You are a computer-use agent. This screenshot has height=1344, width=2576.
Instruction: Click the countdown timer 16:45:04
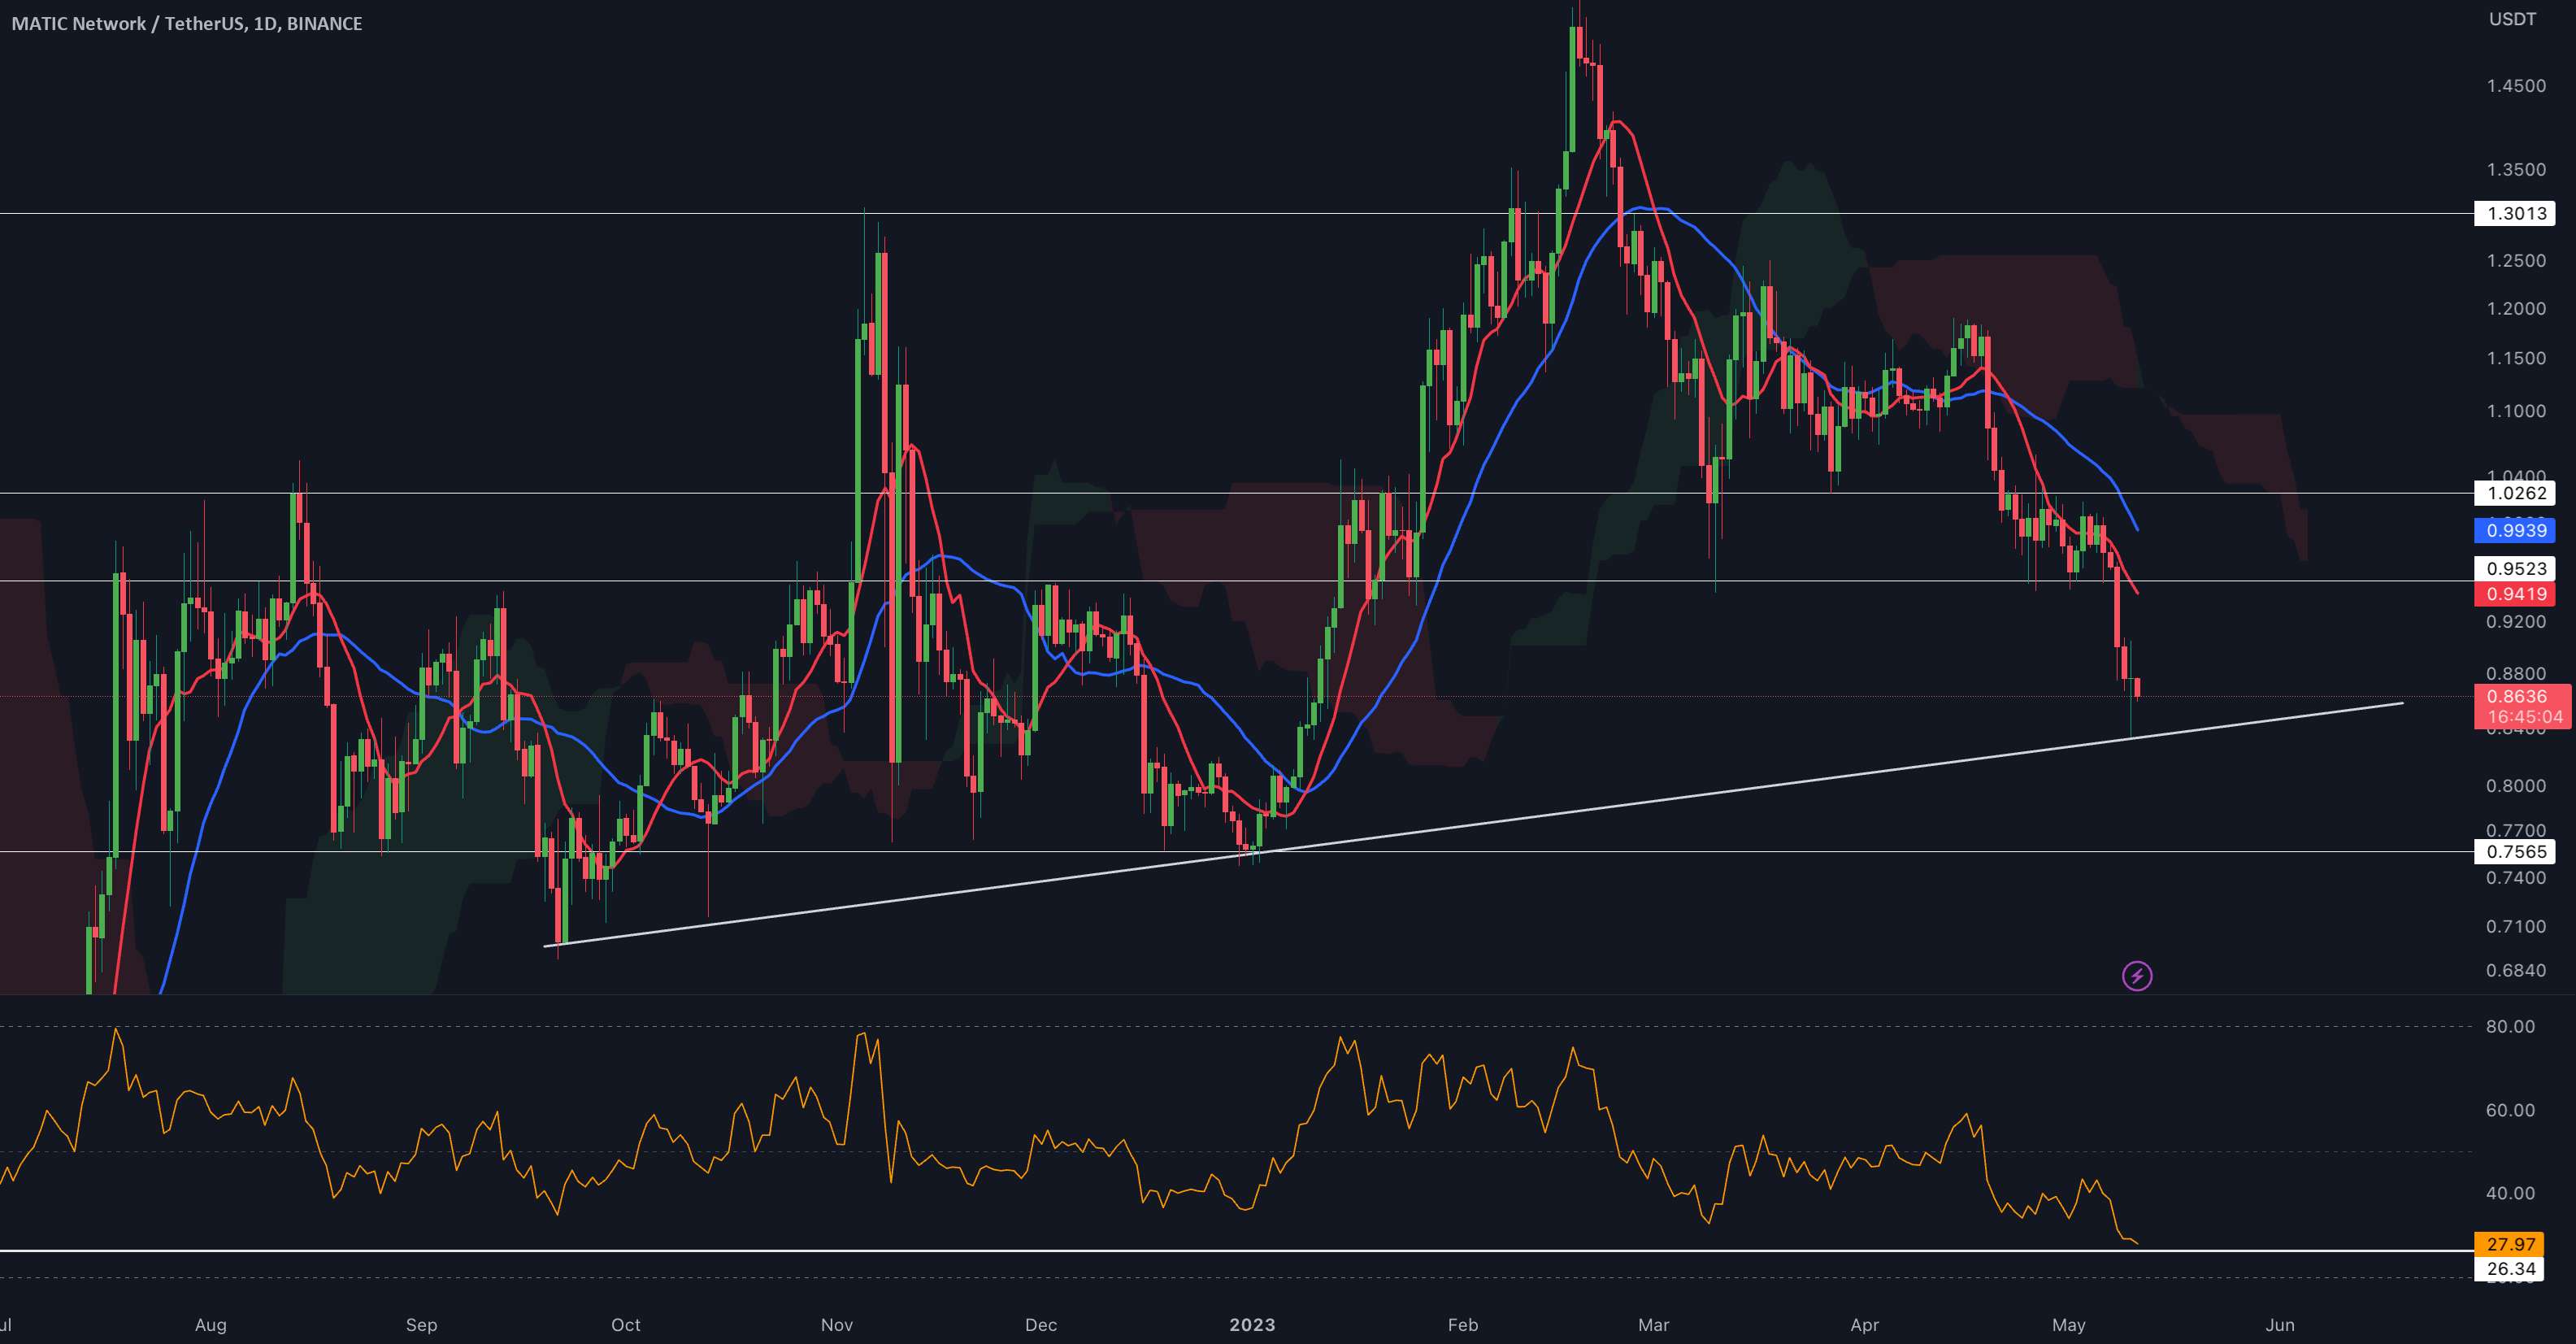coord(2525,717)
